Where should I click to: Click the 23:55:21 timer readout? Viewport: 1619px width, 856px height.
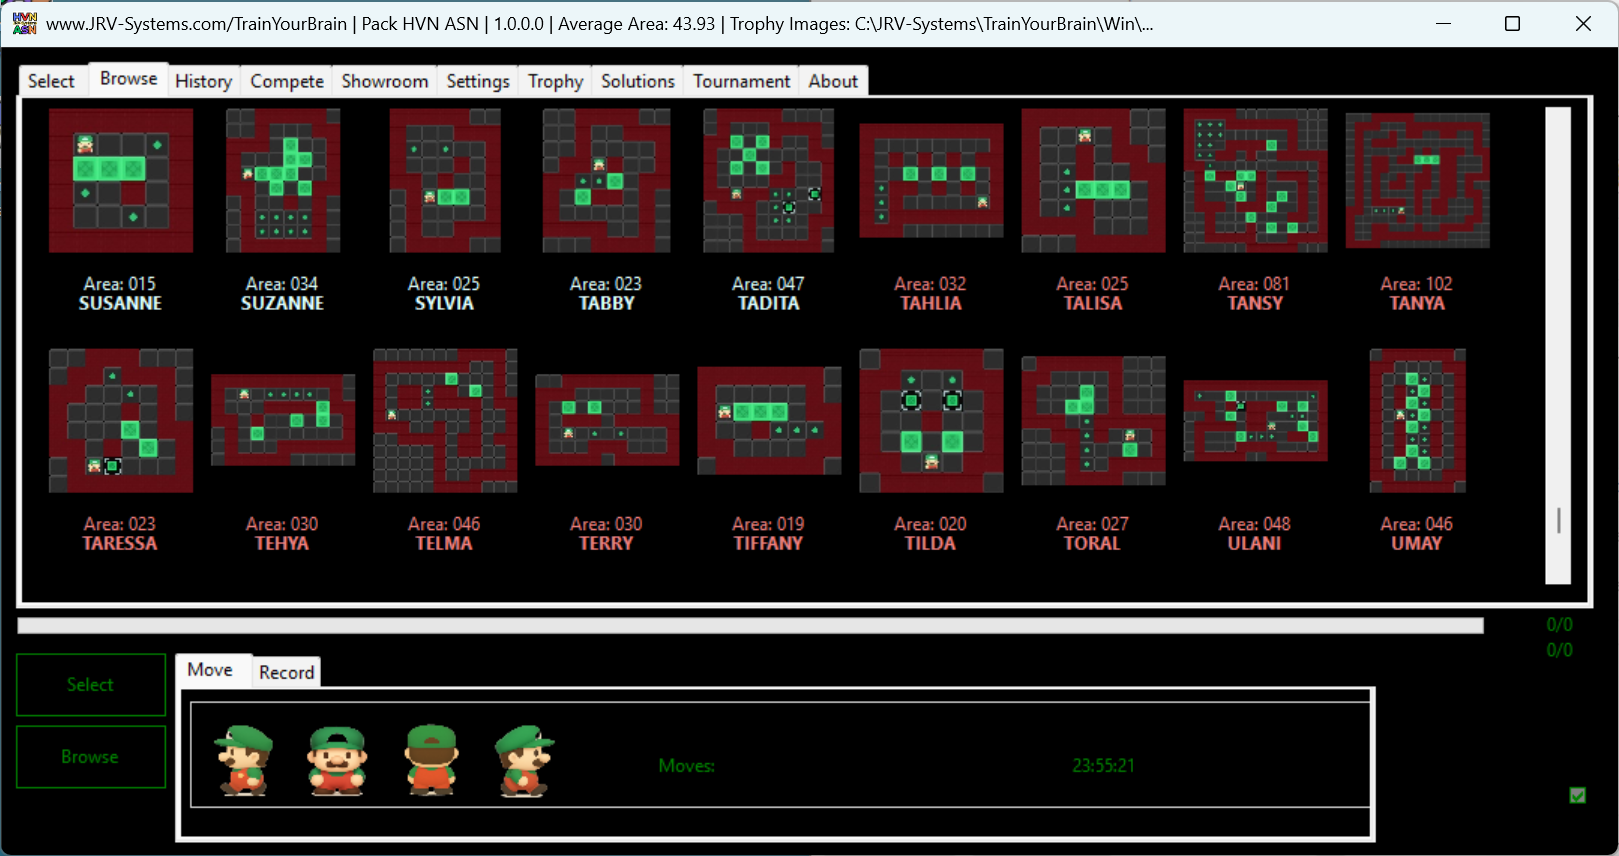[1104, 766]
